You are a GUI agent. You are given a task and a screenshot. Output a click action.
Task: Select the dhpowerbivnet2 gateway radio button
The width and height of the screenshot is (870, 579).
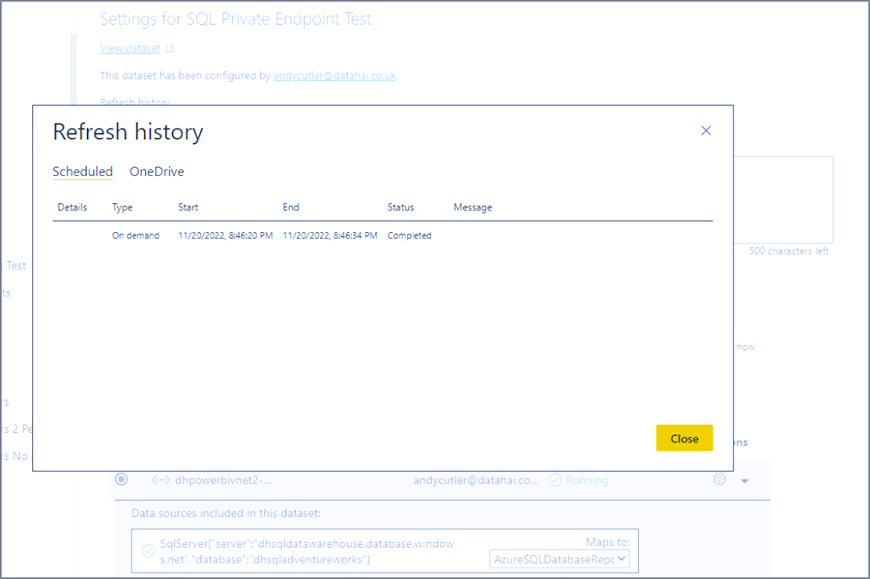pyautogui.click(x=121, y=479)
